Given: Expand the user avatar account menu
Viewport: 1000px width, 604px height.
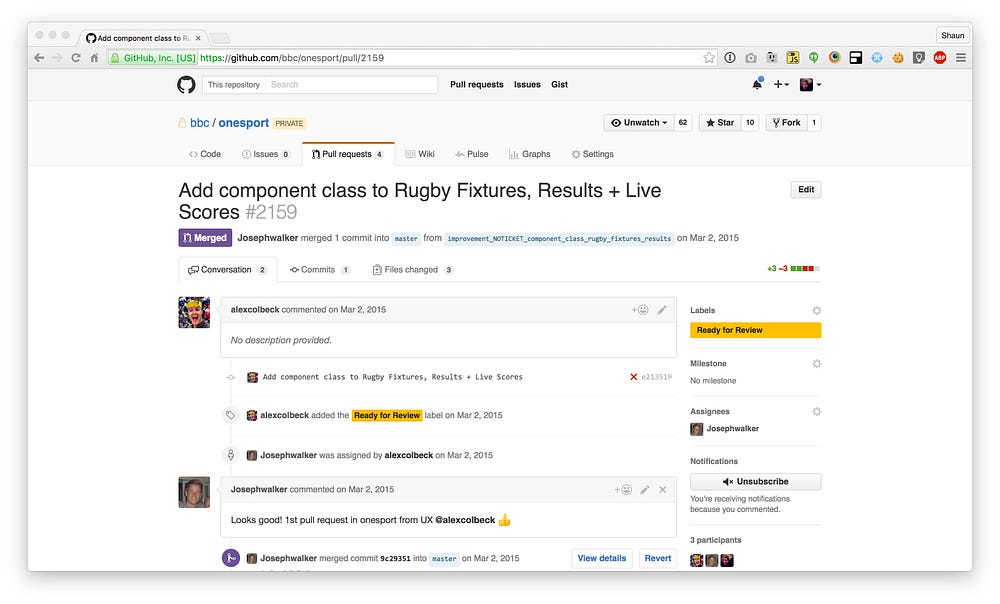Looking at the screenshot, I should (x=810, y=84).
